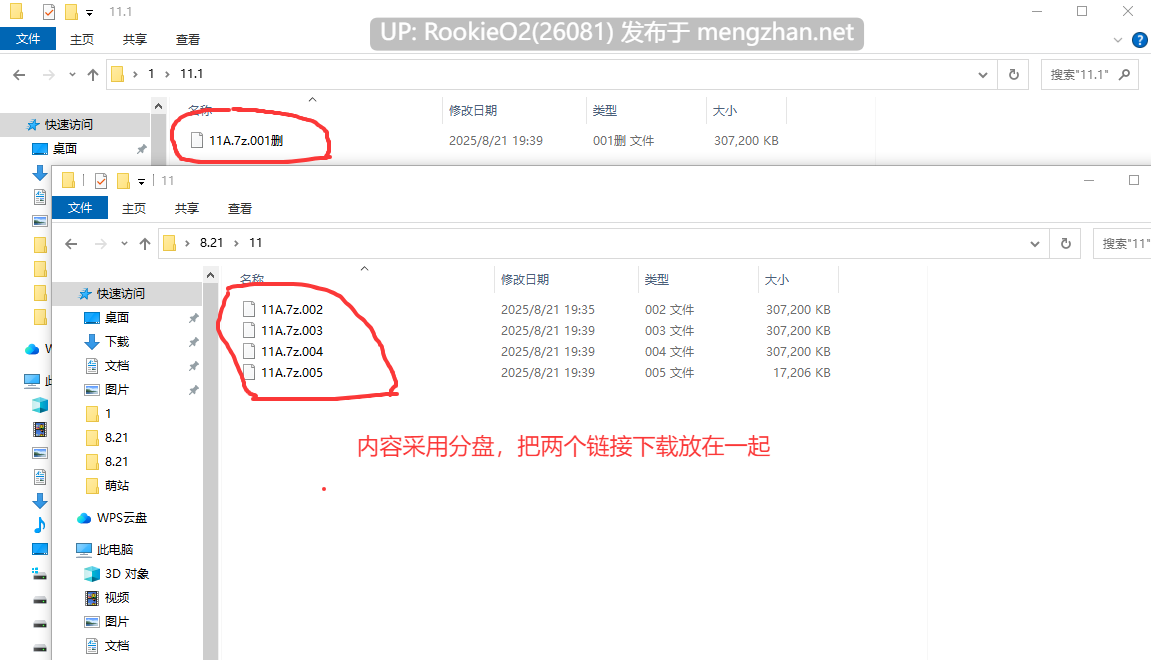Select file 11A.7z.003

click(x=292, y=331)
